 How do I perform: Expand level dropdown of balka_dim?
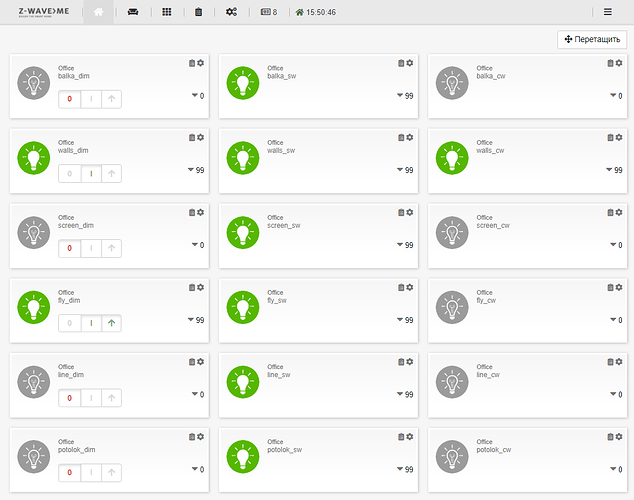coord(198,96)
